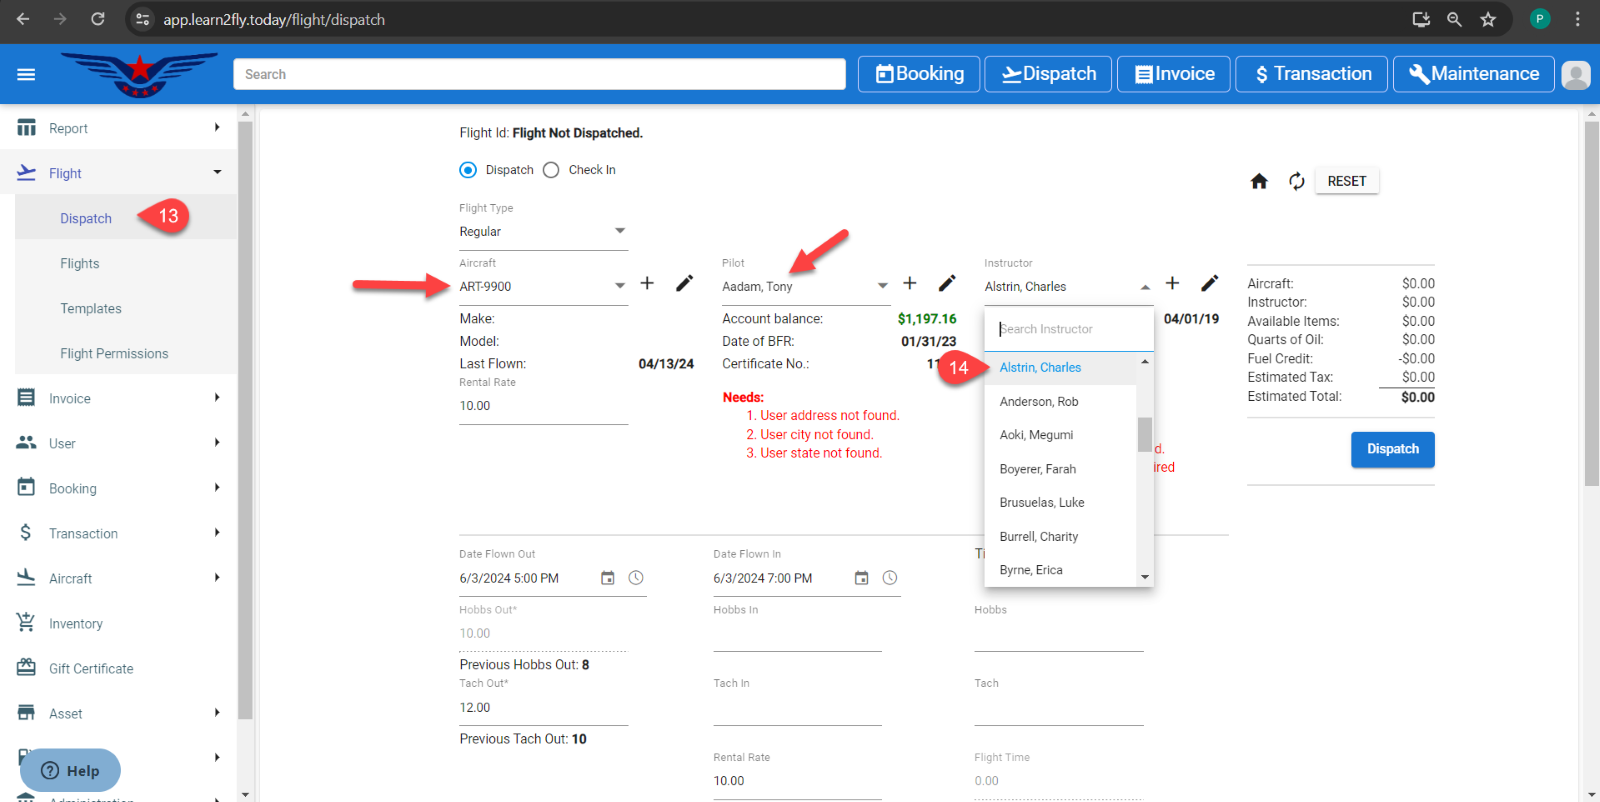Click the pencil icon to edit instructor
Image resolution: width=1600 pixels, height=802 pixels.
(x=1209, y=283)
